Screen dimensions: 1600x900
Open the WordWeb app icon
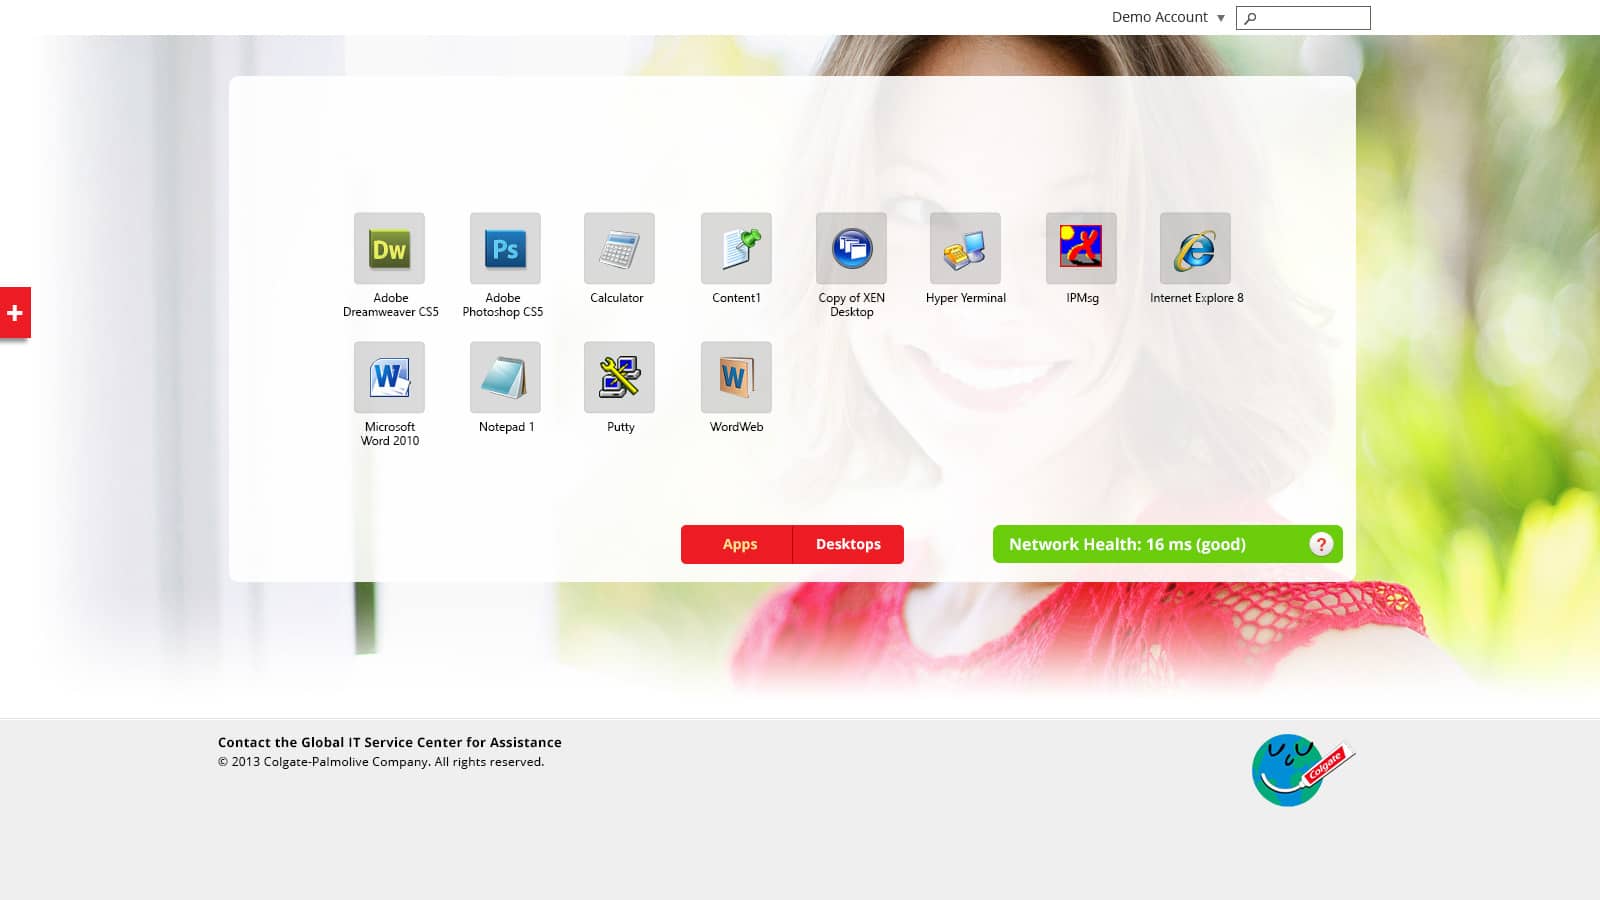click(x=736, y=377)
